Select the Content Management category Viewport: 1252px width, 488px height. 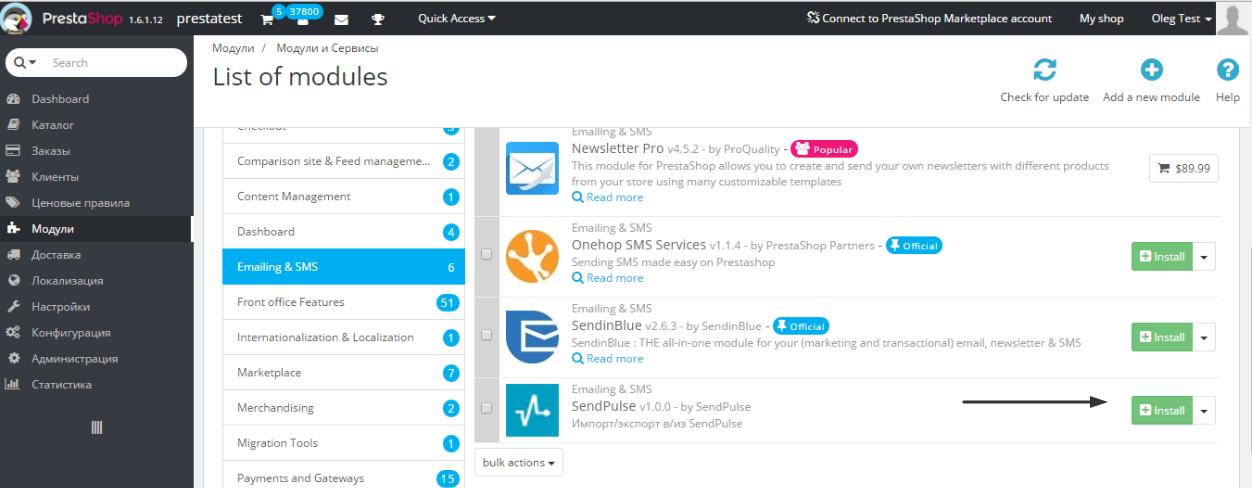tap(343, 196)
